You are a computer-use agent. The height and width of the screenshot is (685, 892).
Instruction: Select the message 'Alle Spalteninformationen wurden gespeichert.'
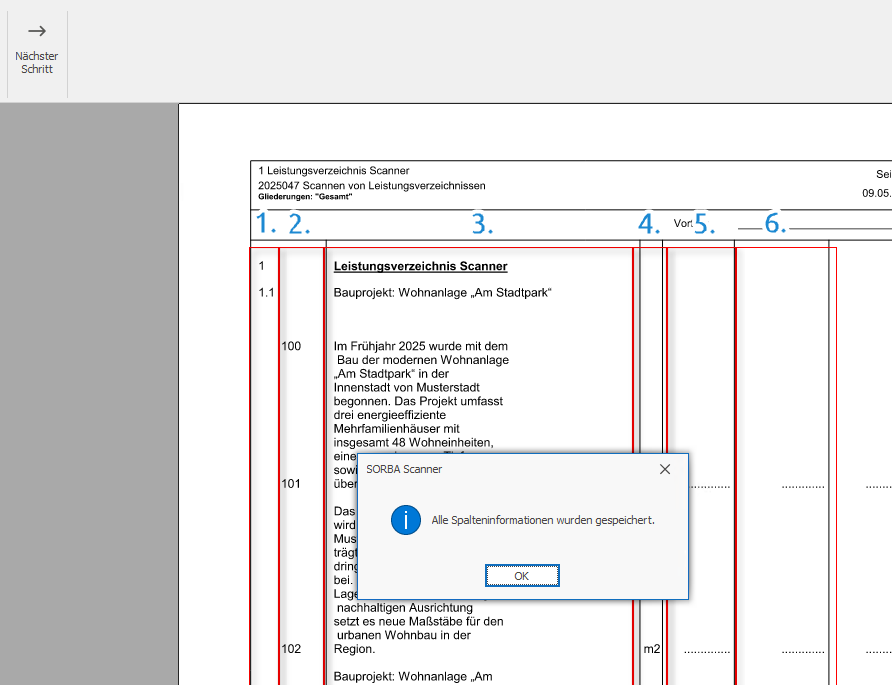click(x=543, y=521)
